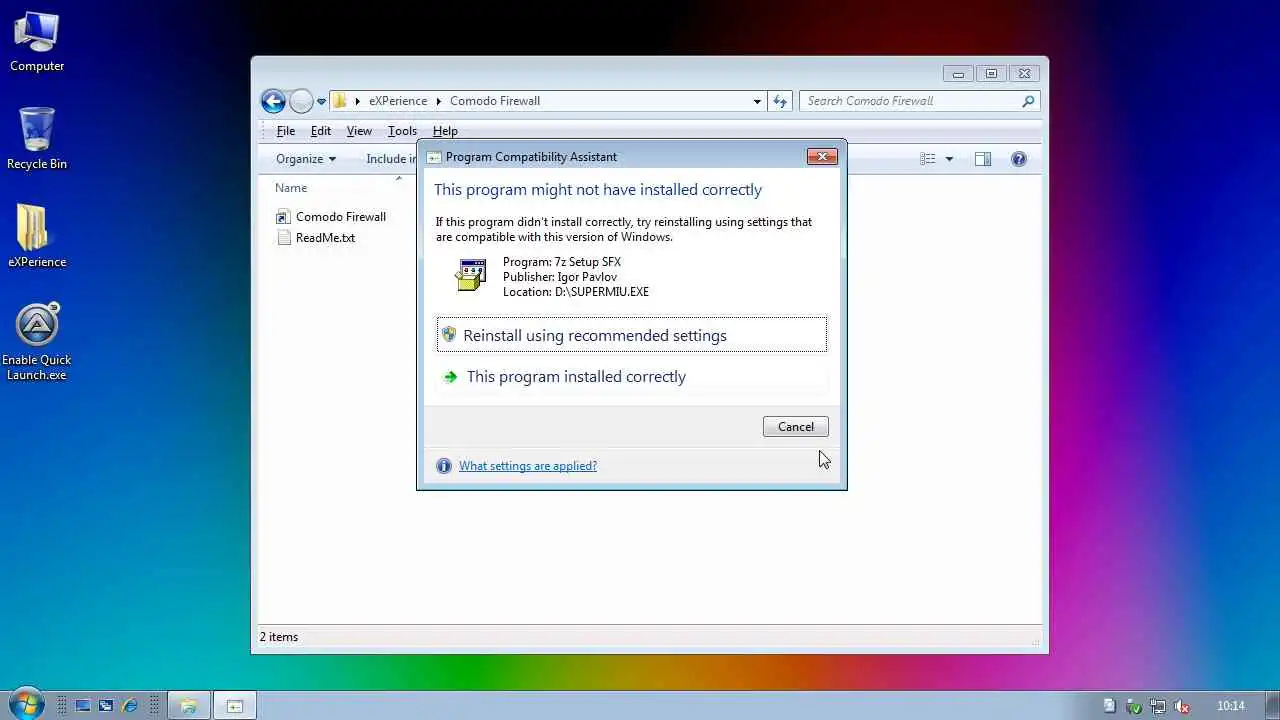Click Comodo Firewall breadcrumb in address bar

point(495,101)
